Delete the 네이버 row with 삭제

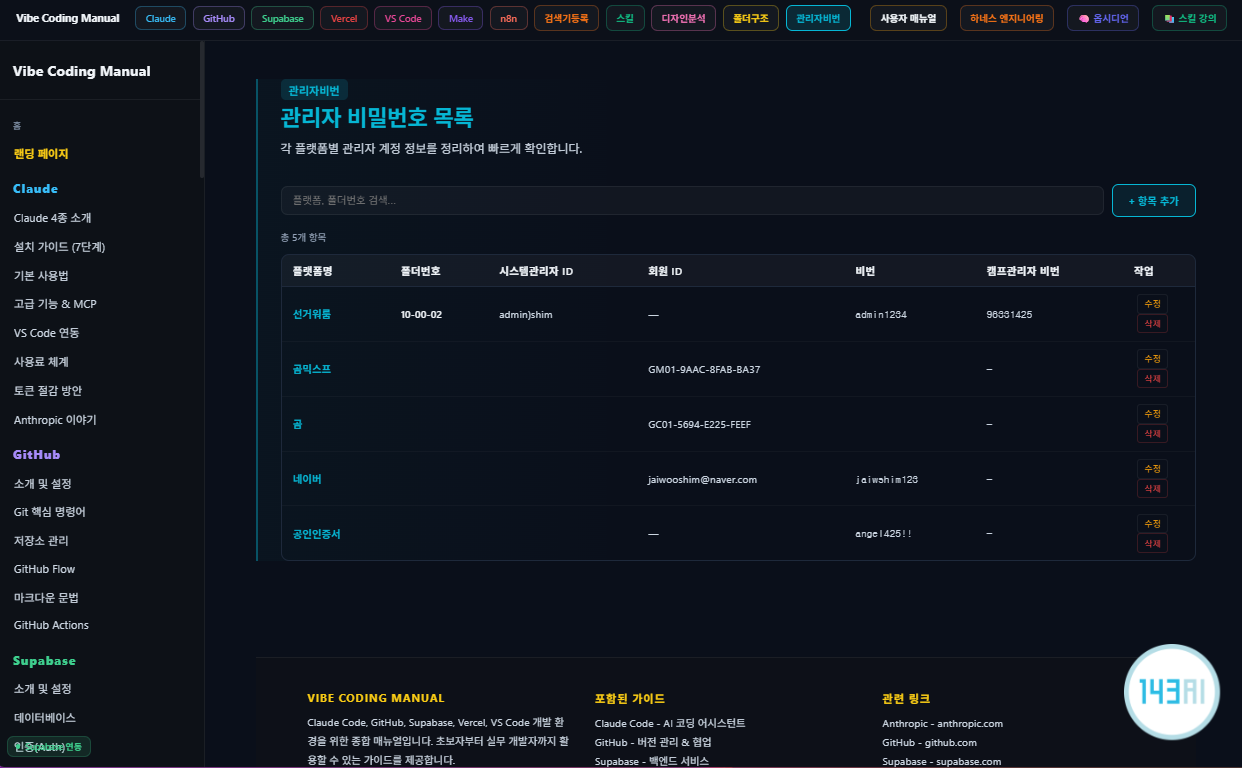(1152, 489)
